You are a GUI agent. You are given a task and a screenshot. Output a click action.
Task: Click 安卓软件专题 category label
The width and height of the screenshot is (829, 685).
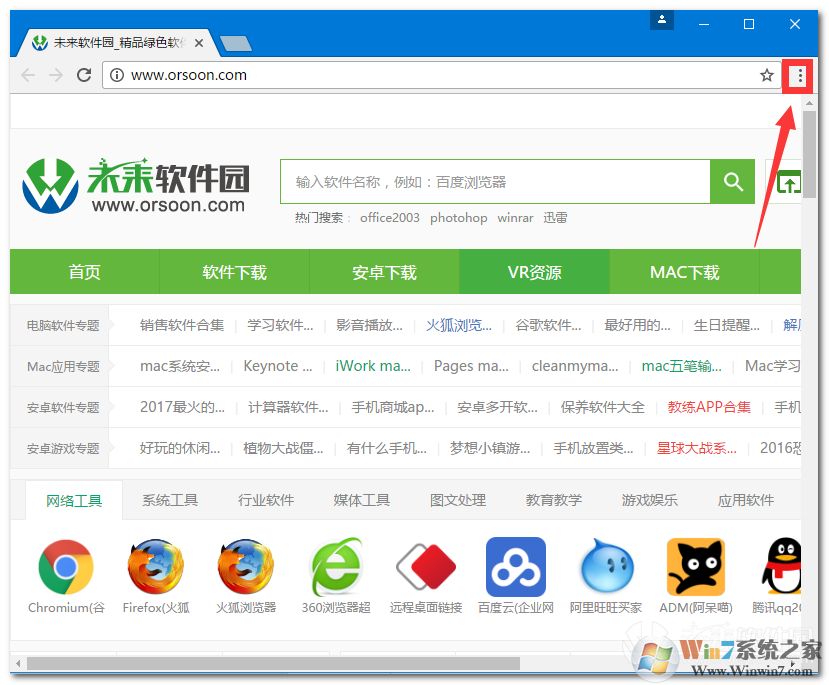[63, 408]
